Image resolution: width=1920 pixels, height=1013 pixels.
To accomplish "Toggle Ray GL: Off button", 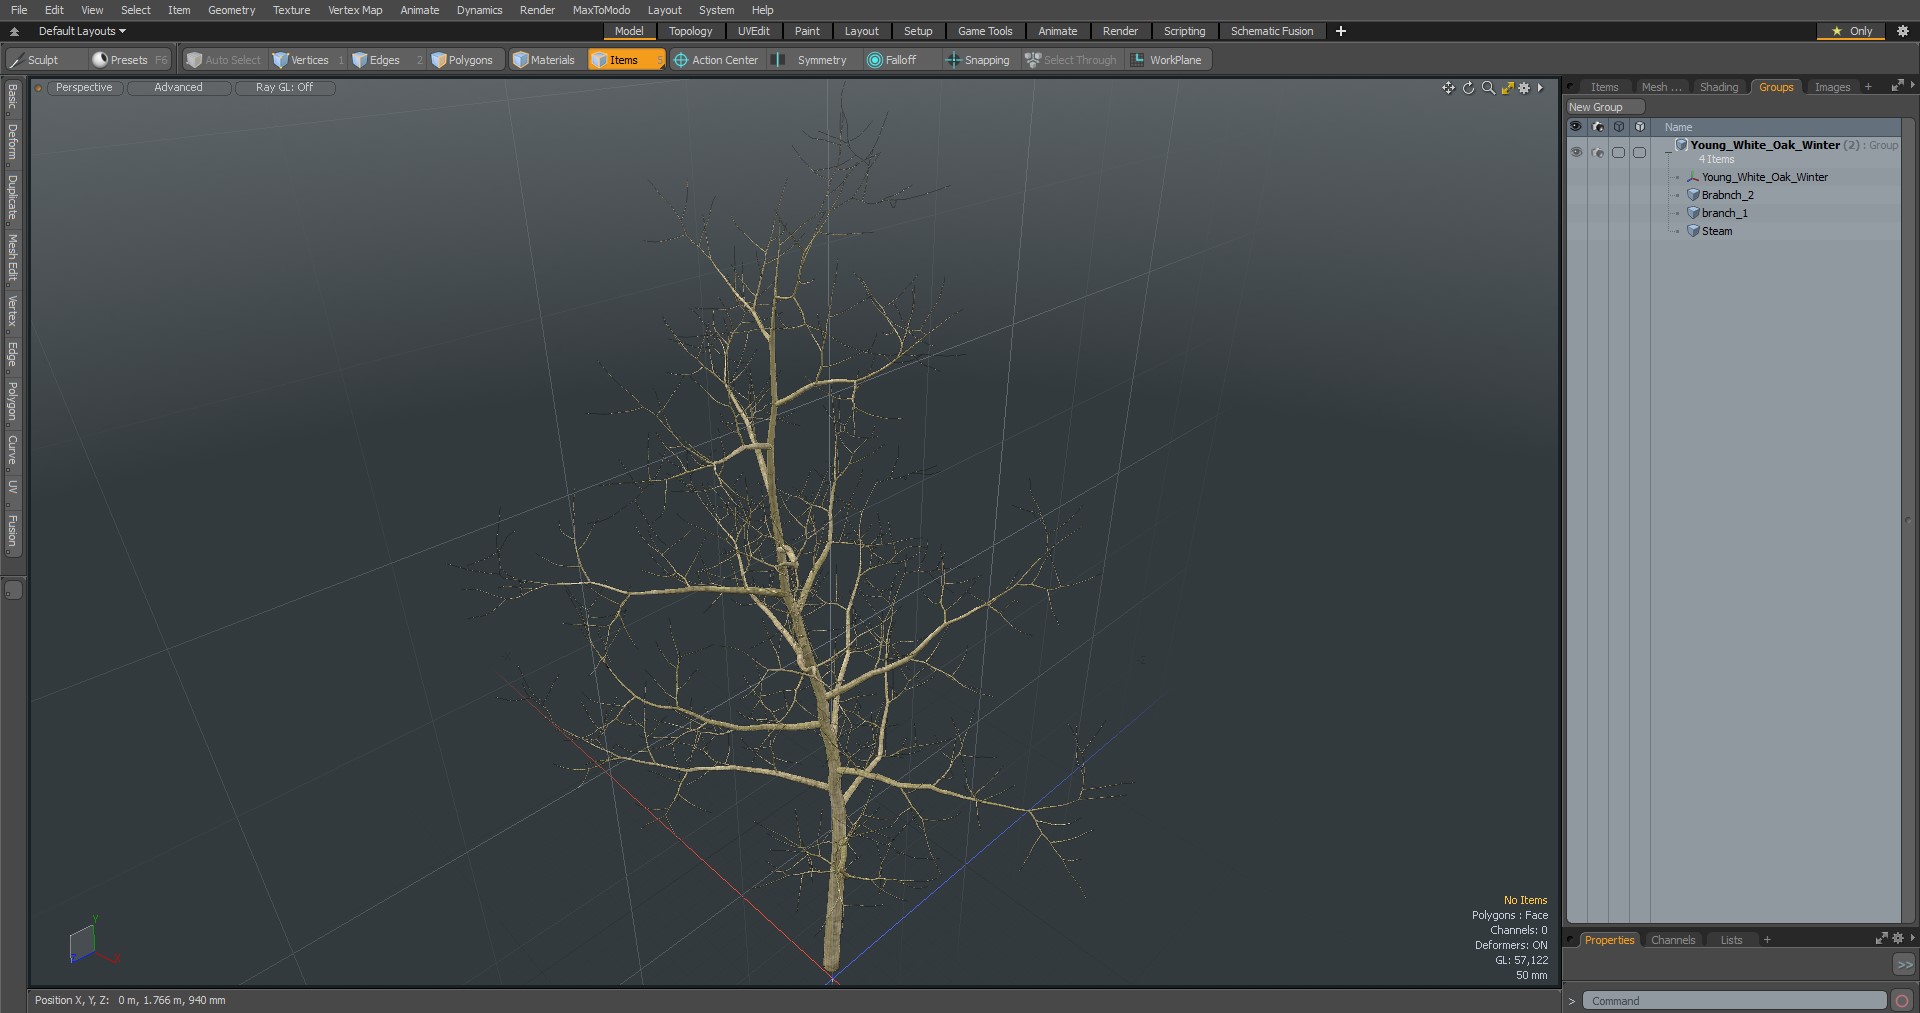I will [284, 88].
